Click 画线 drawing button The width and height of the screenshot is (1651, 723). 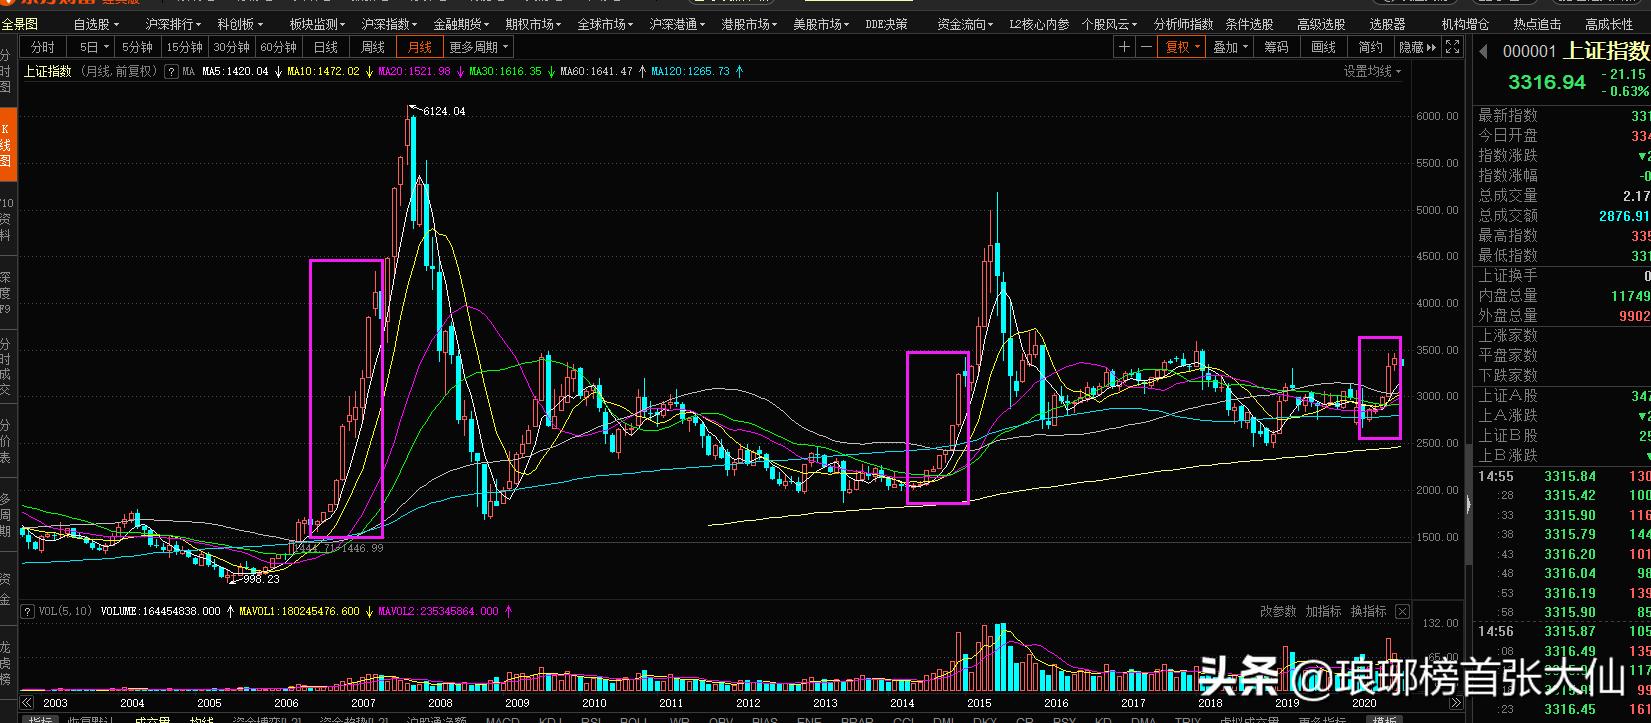[1323, 47]
